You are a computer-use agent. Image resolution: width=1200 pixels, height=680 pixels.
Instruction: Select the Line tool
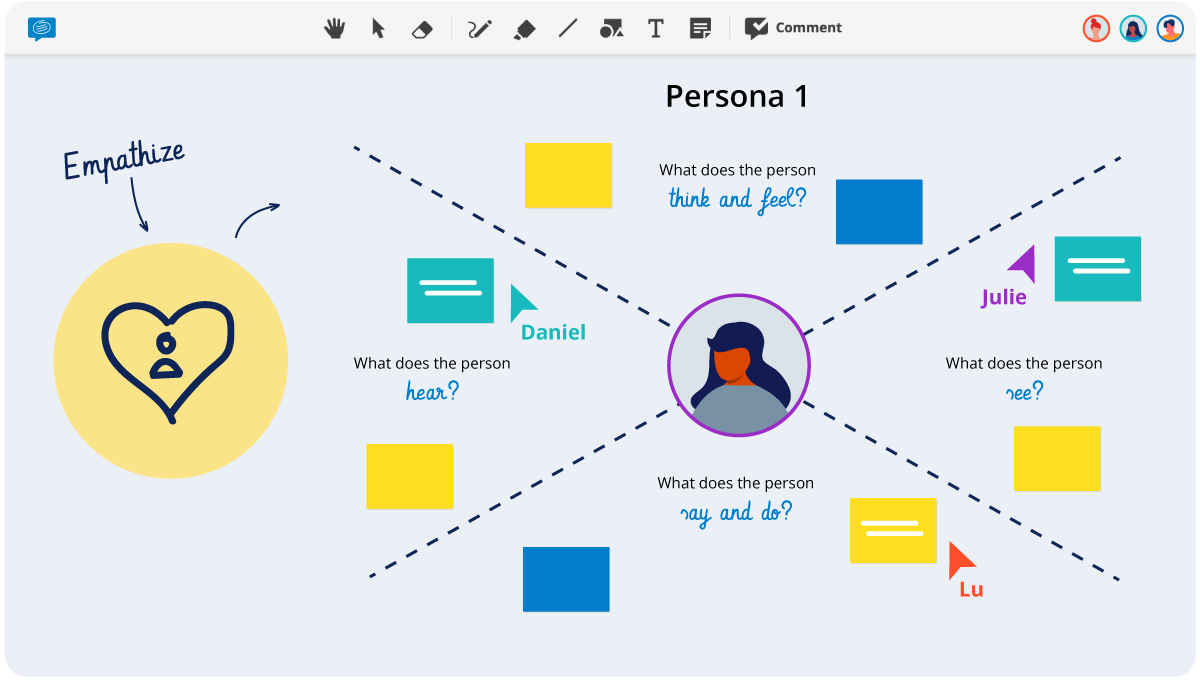point(568,29)
